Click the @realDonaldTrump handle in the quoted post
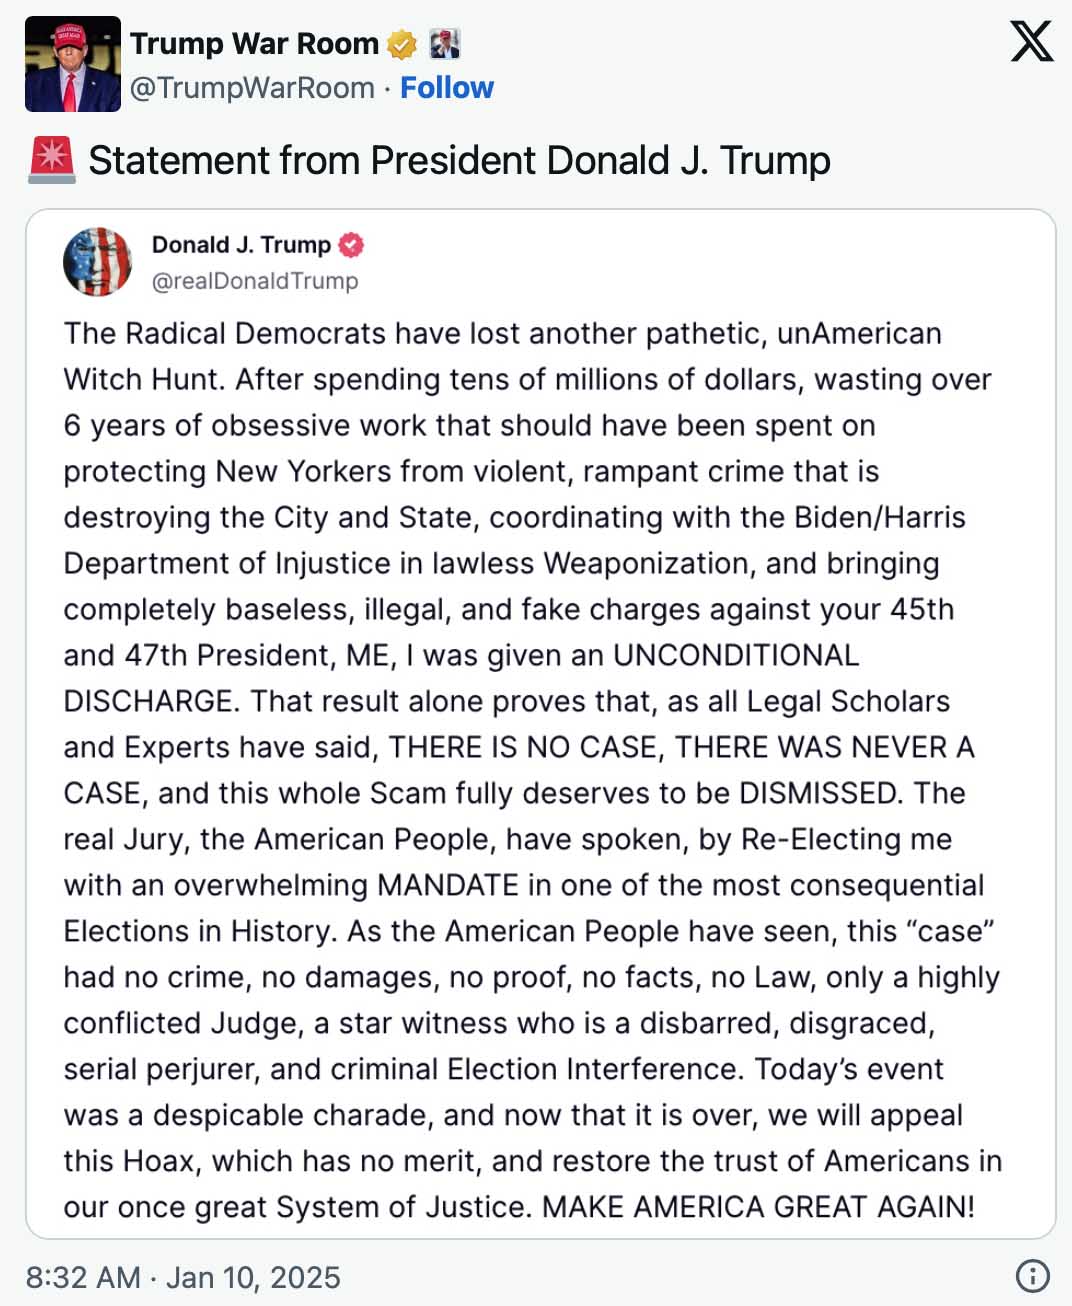The width and height of the screenshot is (1072, 1306). 255,281
